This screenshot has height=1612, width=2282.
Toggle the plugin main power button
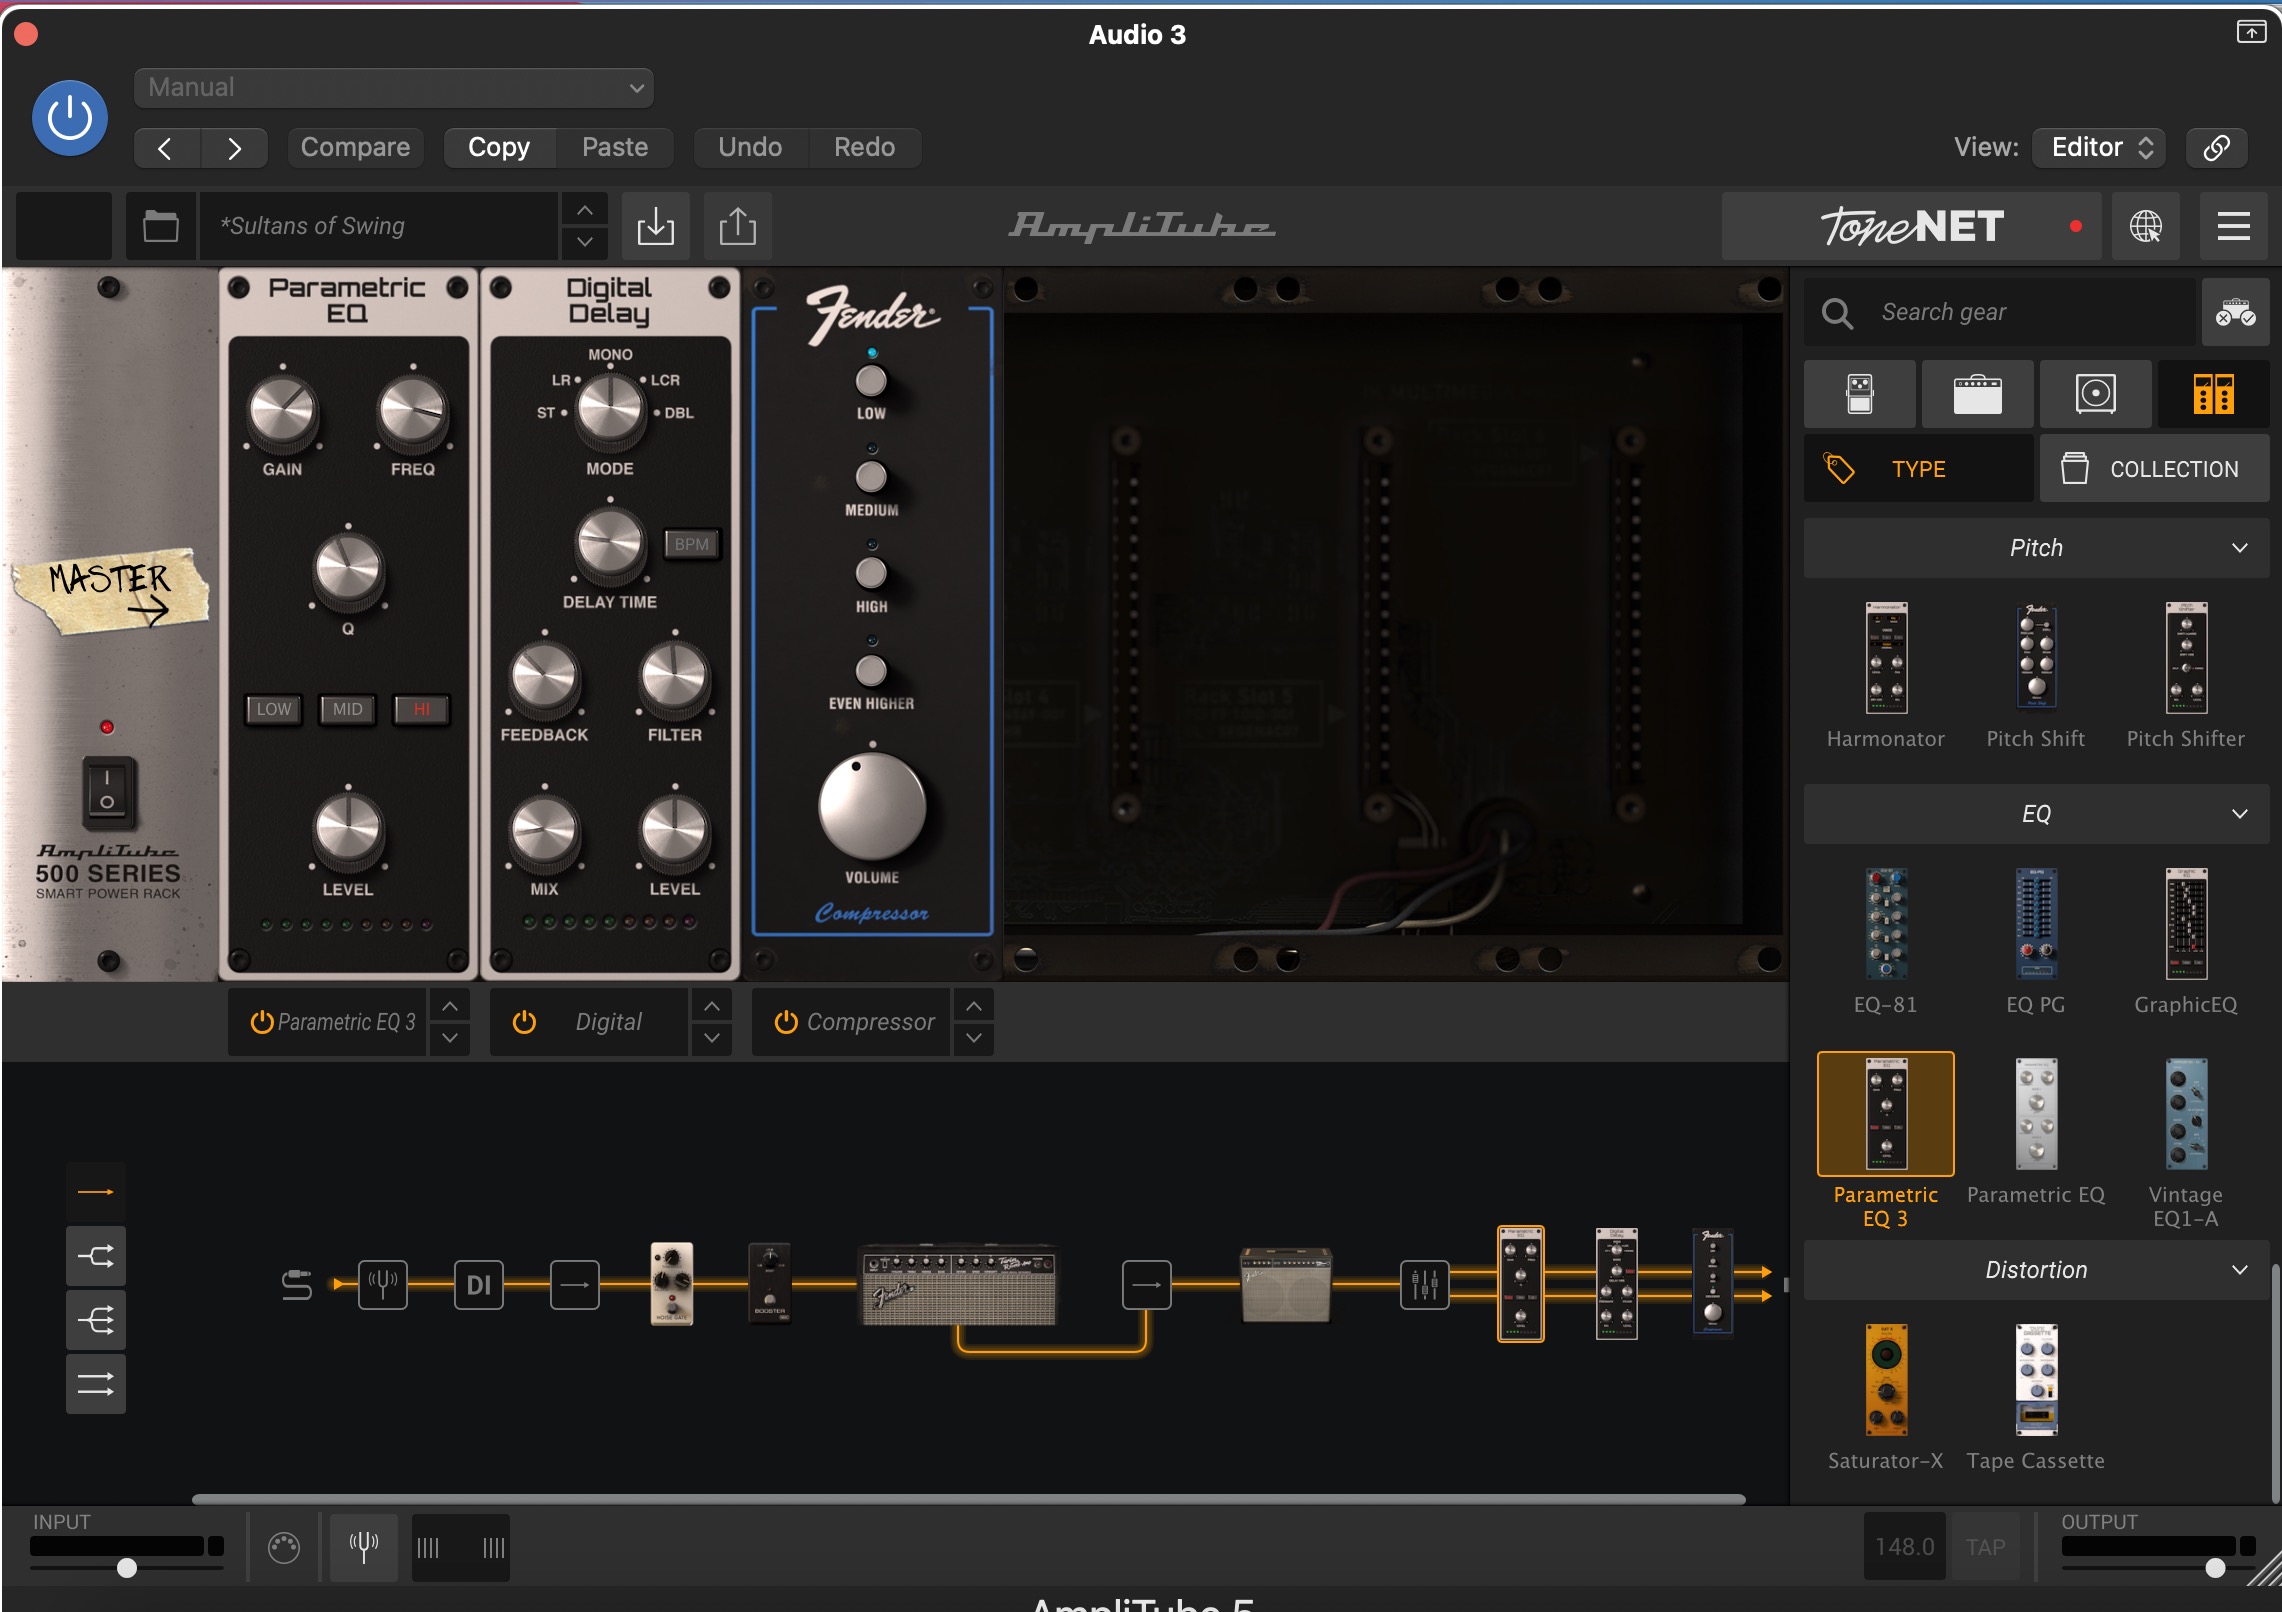(x=70, y=118)
